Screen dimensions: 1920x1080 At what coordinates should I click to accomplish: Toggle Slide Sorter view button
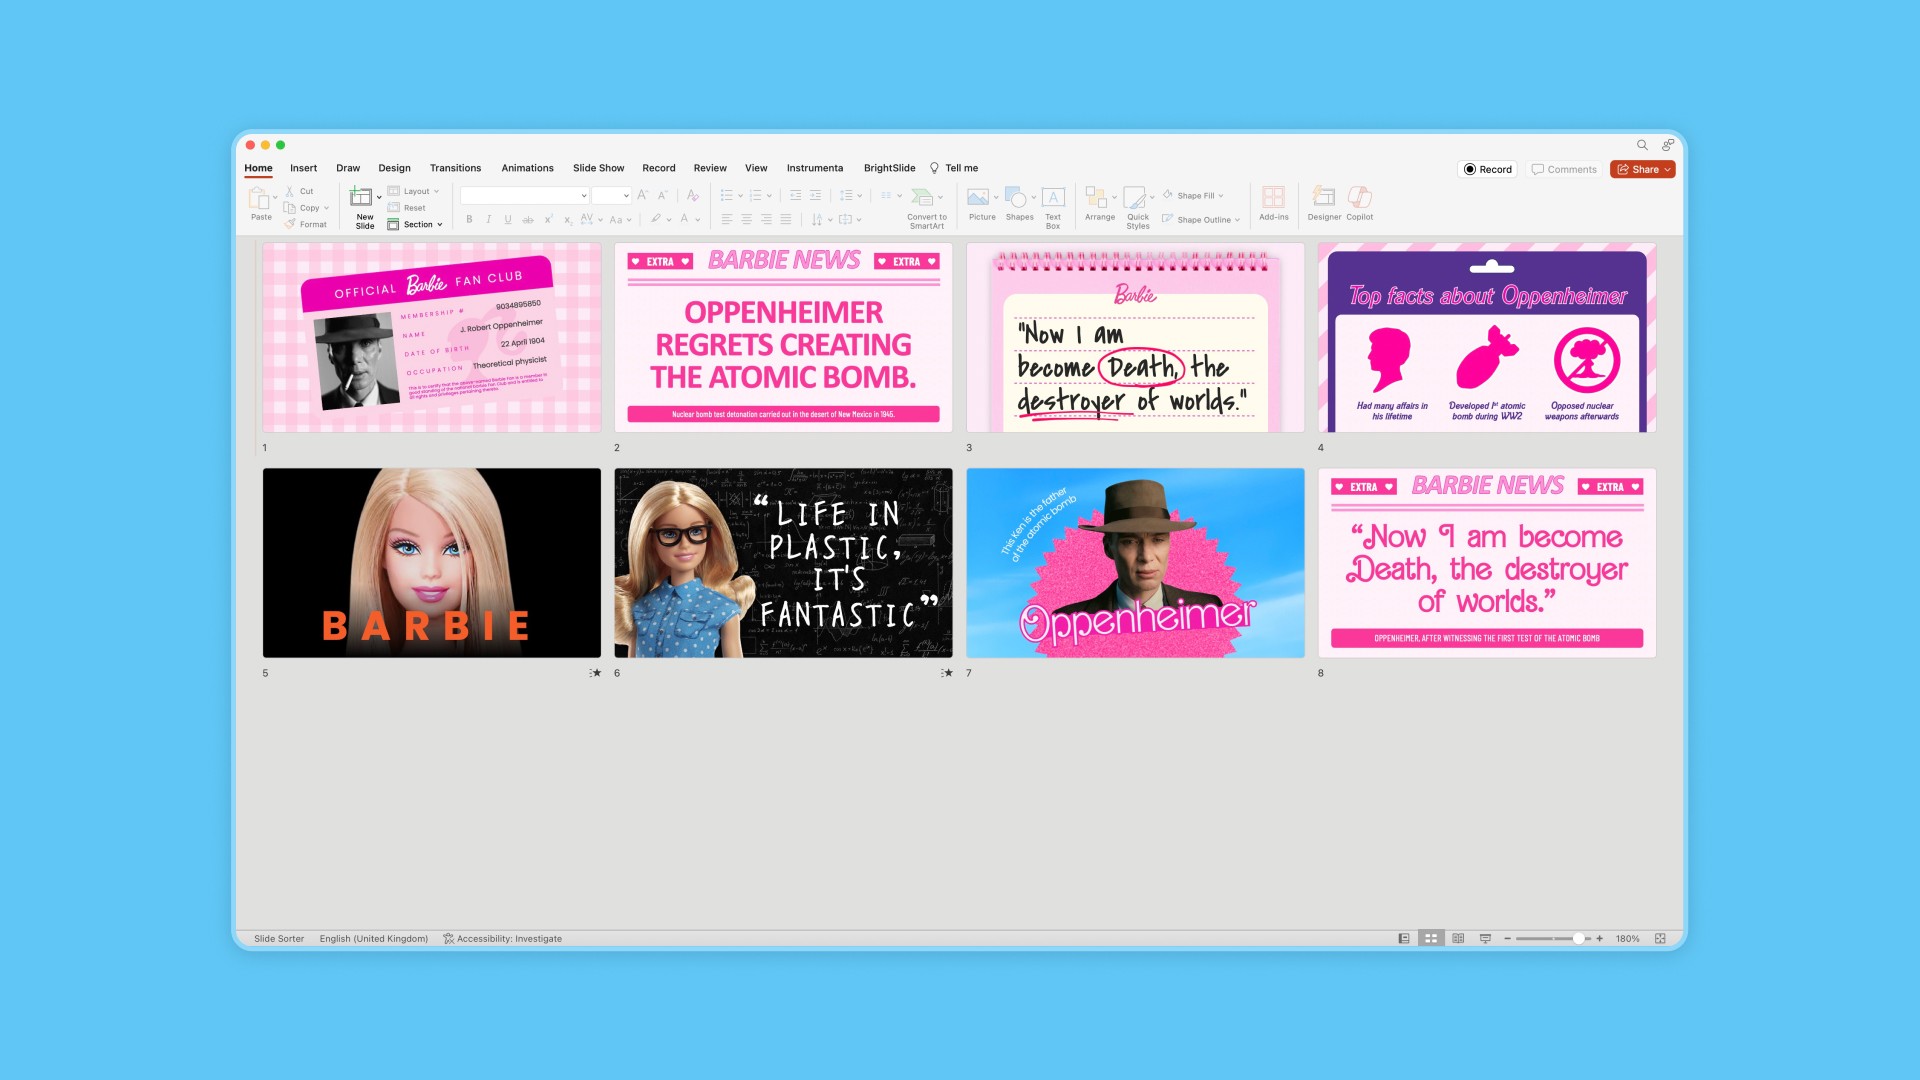pos(1431,939)
